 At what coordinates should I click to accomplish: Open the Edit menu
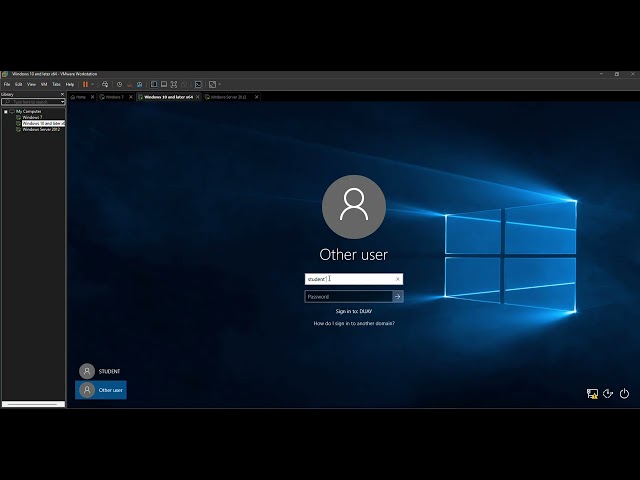(18, 84)
